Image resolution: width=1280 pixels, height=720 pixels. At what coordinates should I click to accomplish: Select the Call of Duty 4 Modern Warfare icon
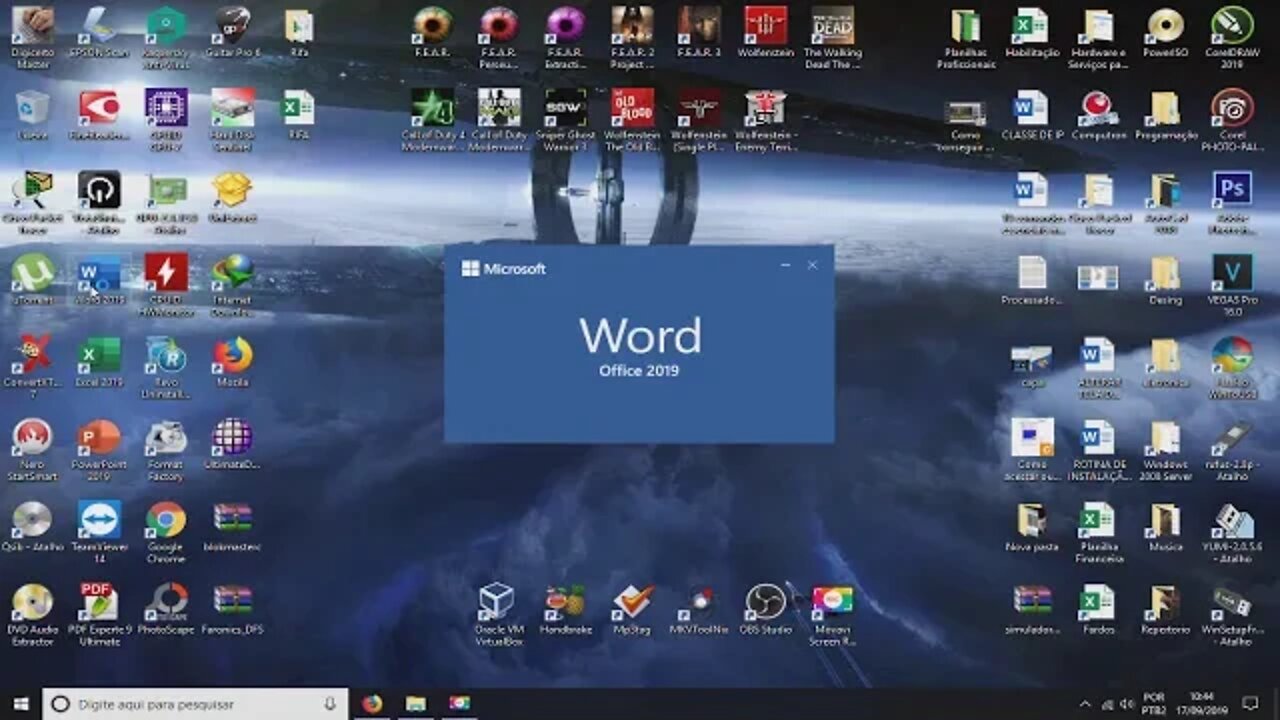[432, 120]
